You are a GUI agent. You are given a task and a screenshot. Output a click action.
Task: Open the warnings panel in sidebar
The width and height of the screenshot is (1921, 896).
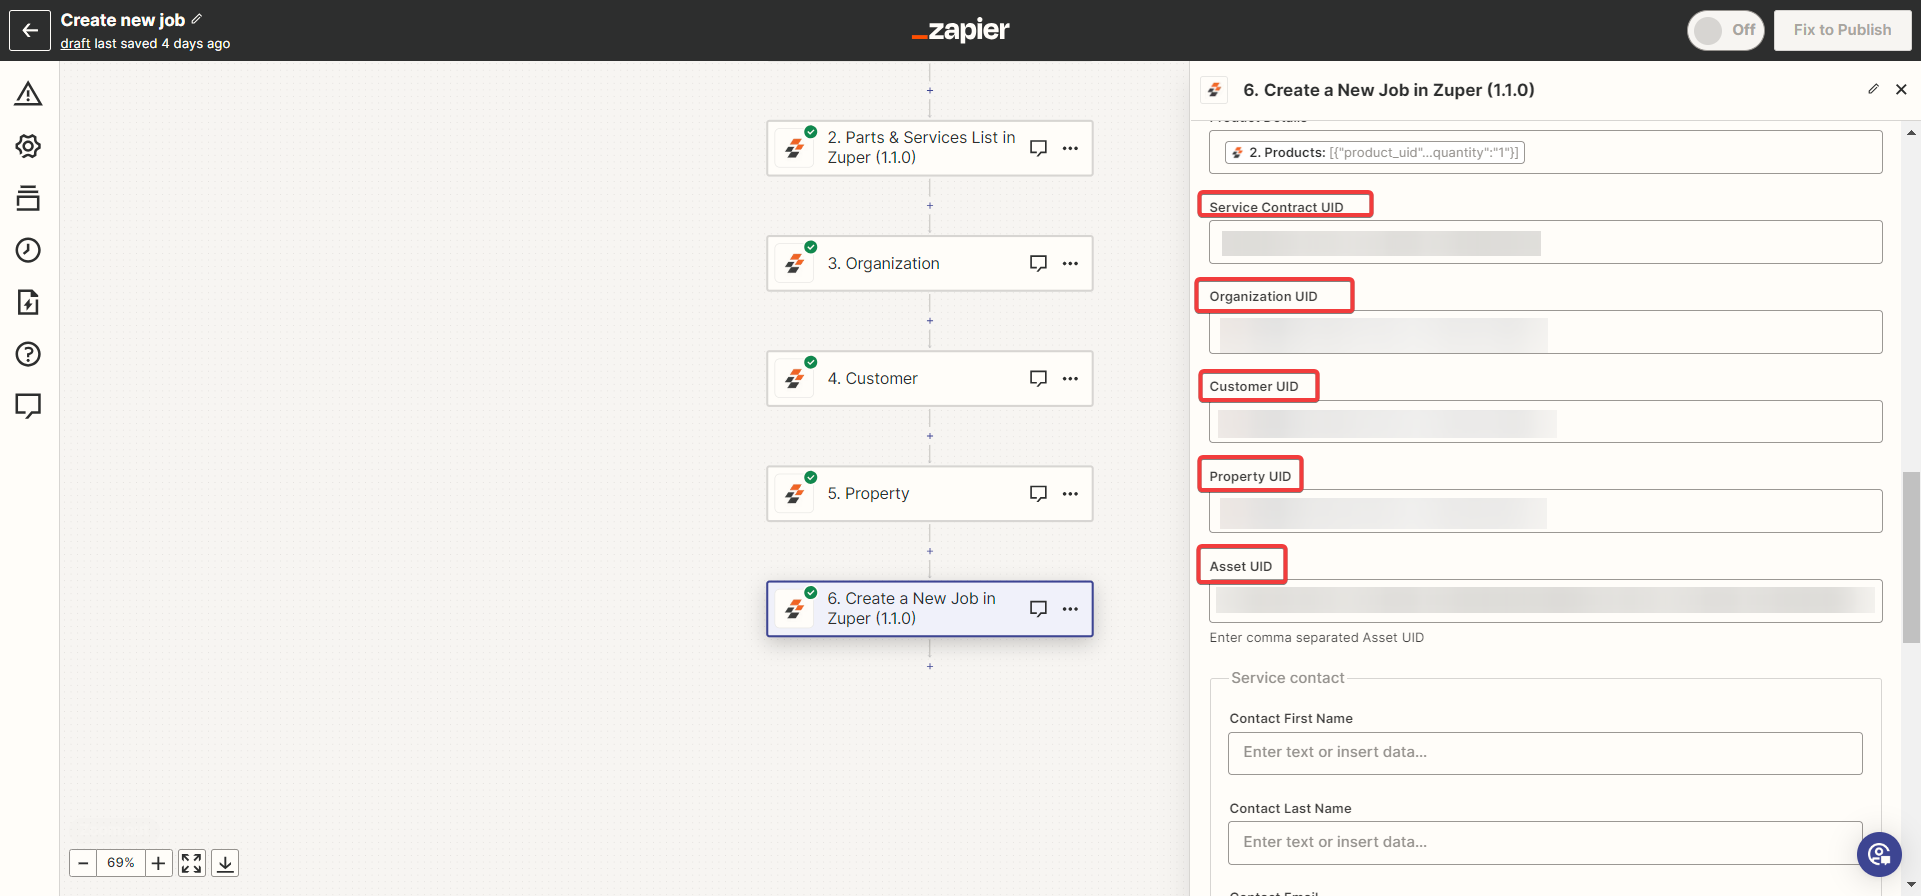28,94
